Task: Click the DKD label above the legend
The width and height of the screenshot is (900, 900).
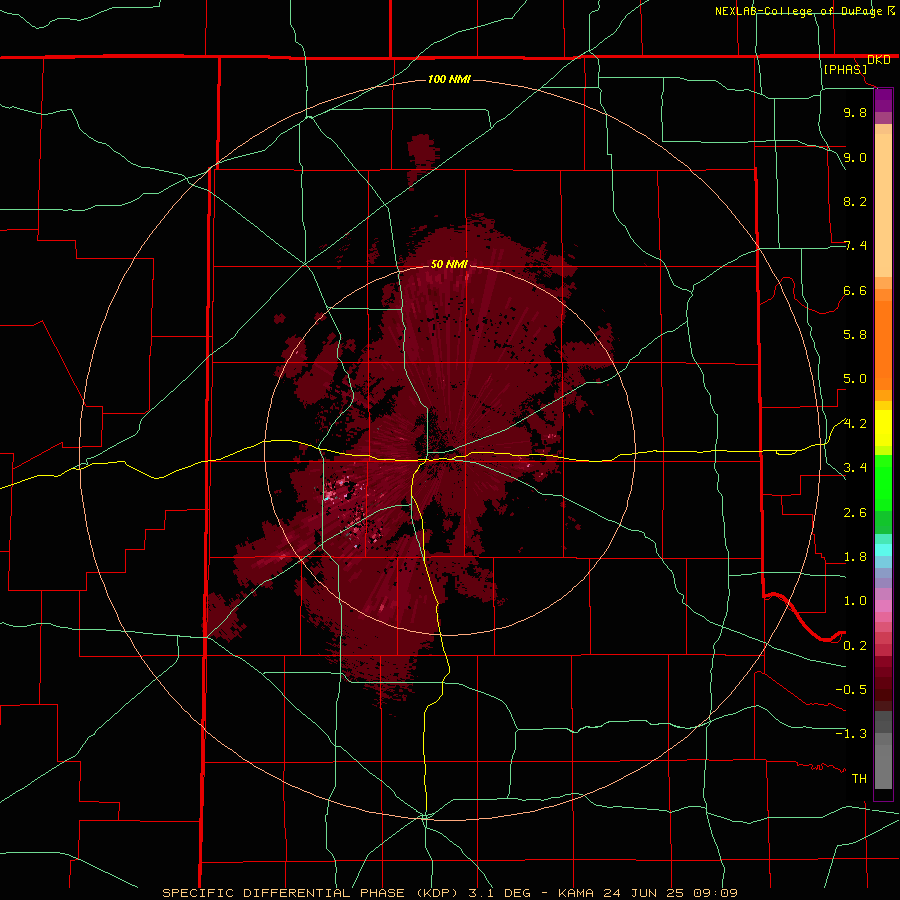Action: tap(878, 60)
